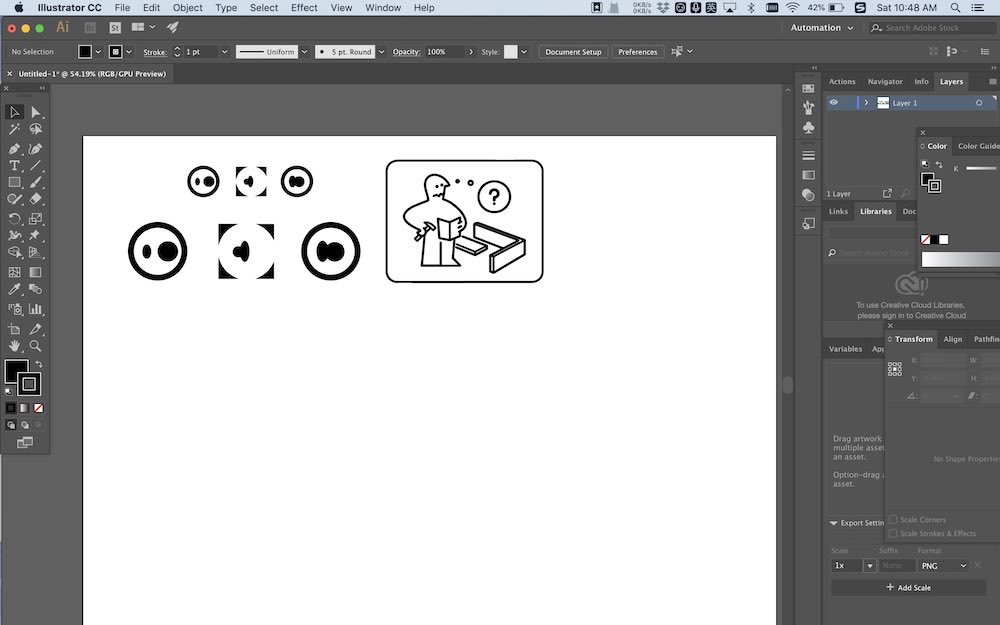This screenshot has width=1000, height=625.
Task: Click Layer 1 target circle
Action: 979,103
